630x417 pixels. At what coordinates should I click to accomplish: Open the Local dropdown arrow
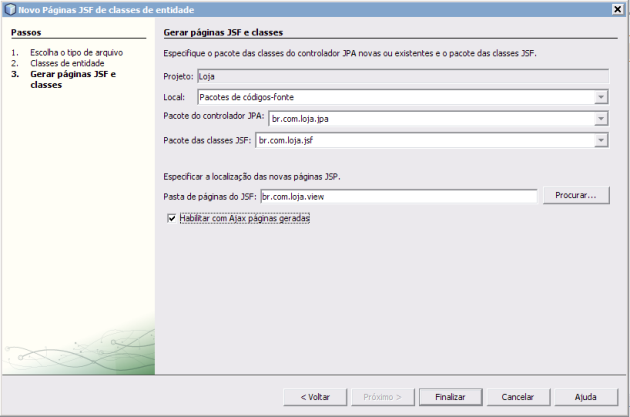[601, 97]
